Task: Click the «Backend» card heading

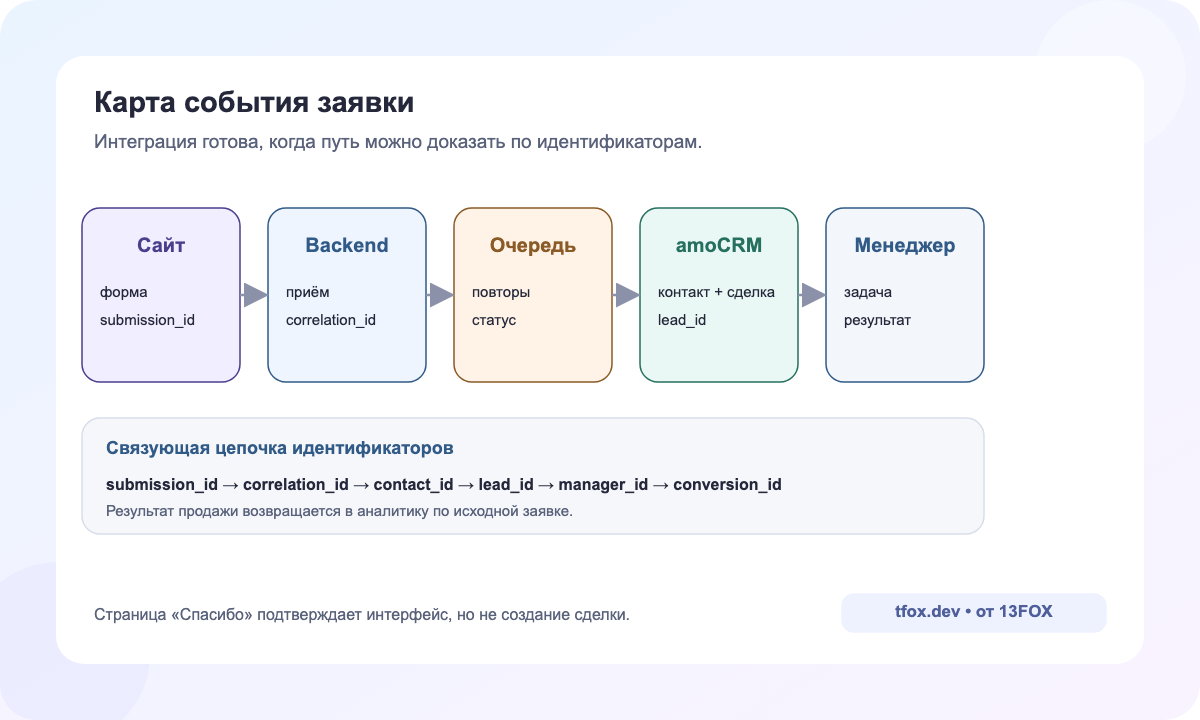Action: coord(347,245)
